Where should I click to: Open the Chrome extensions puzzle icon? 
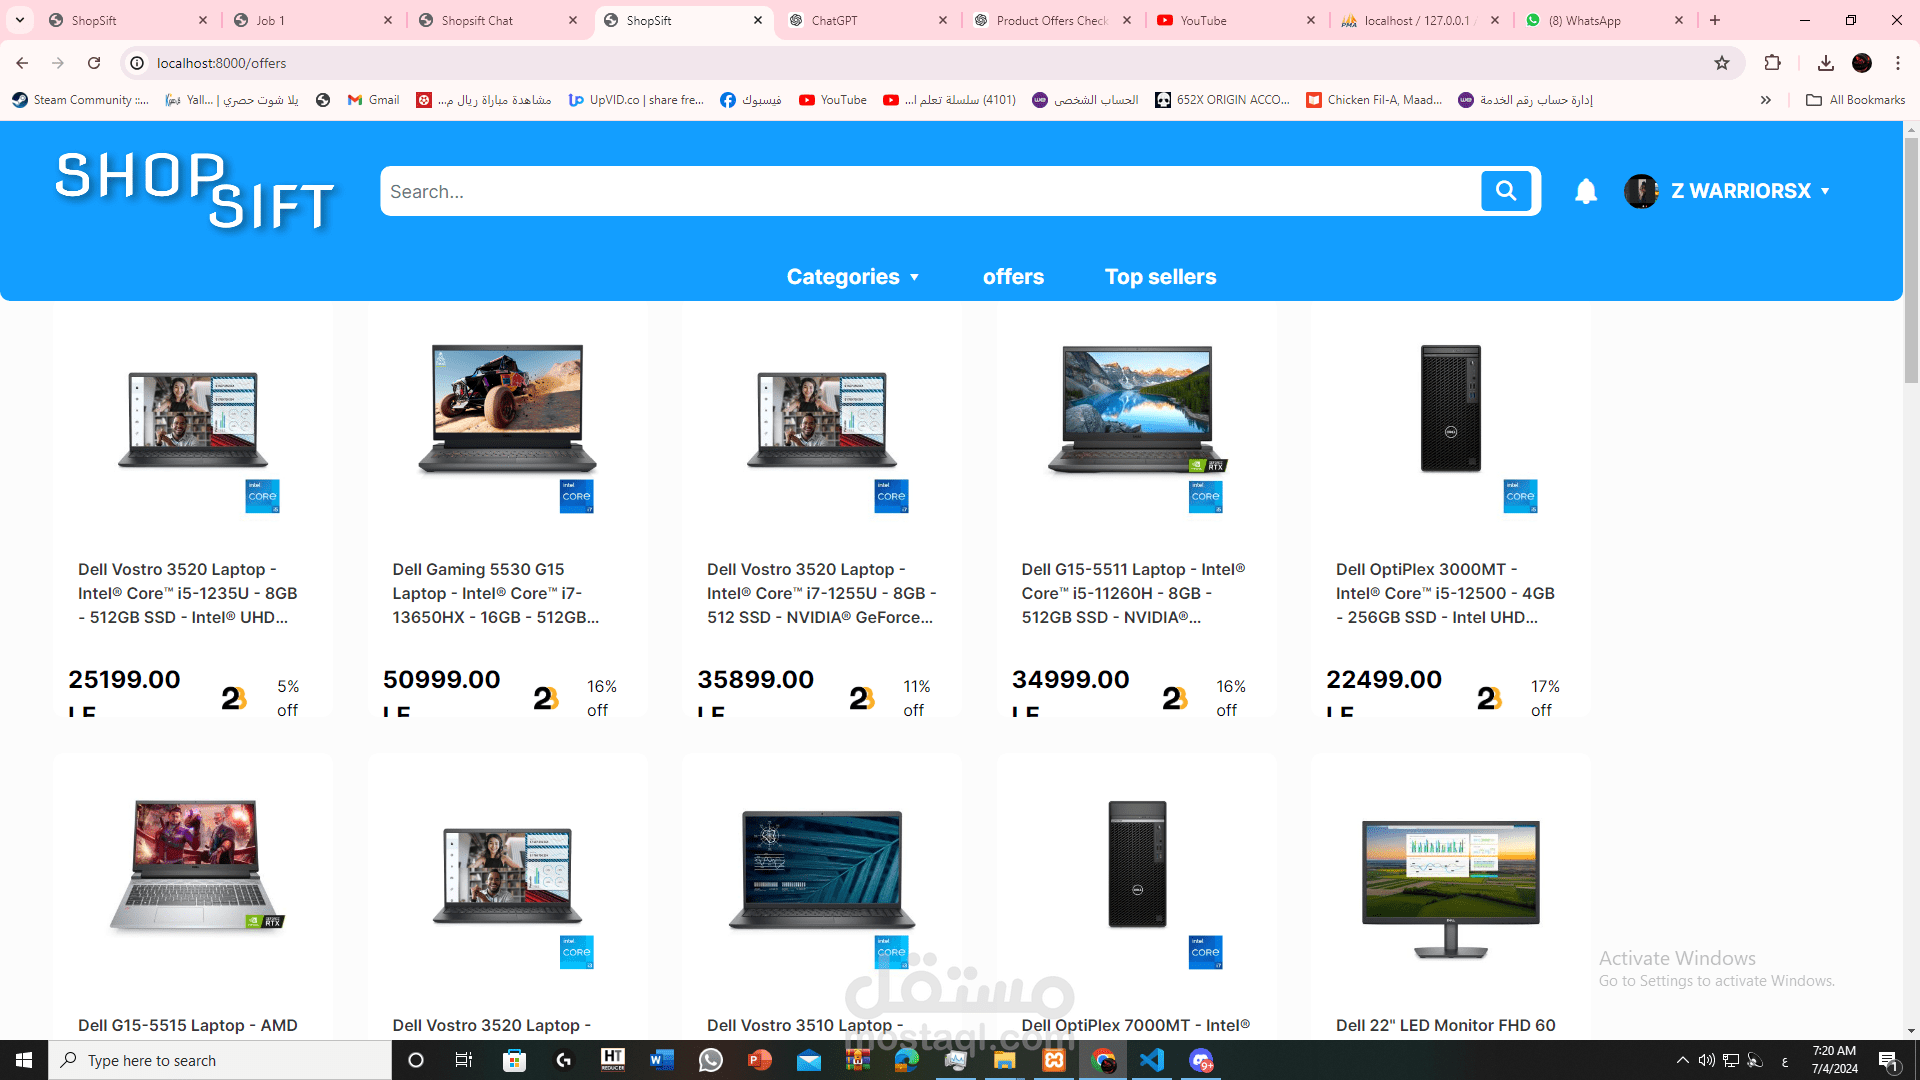1773,63
